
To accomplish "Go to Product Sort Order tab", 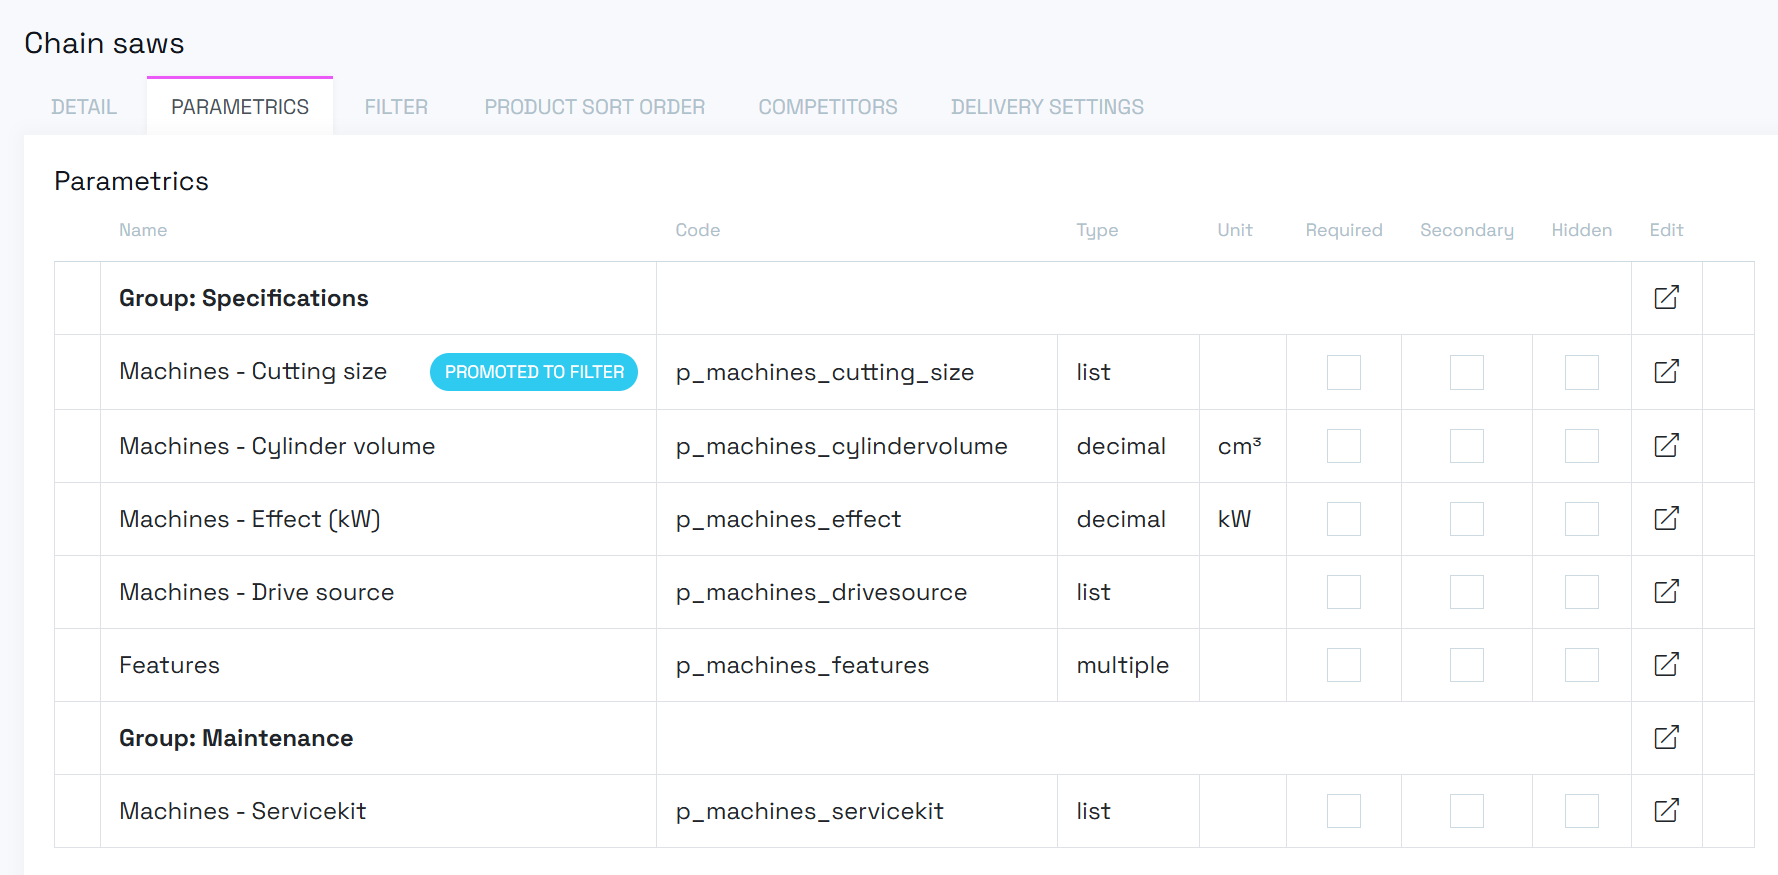I will [x=594, y=107].
